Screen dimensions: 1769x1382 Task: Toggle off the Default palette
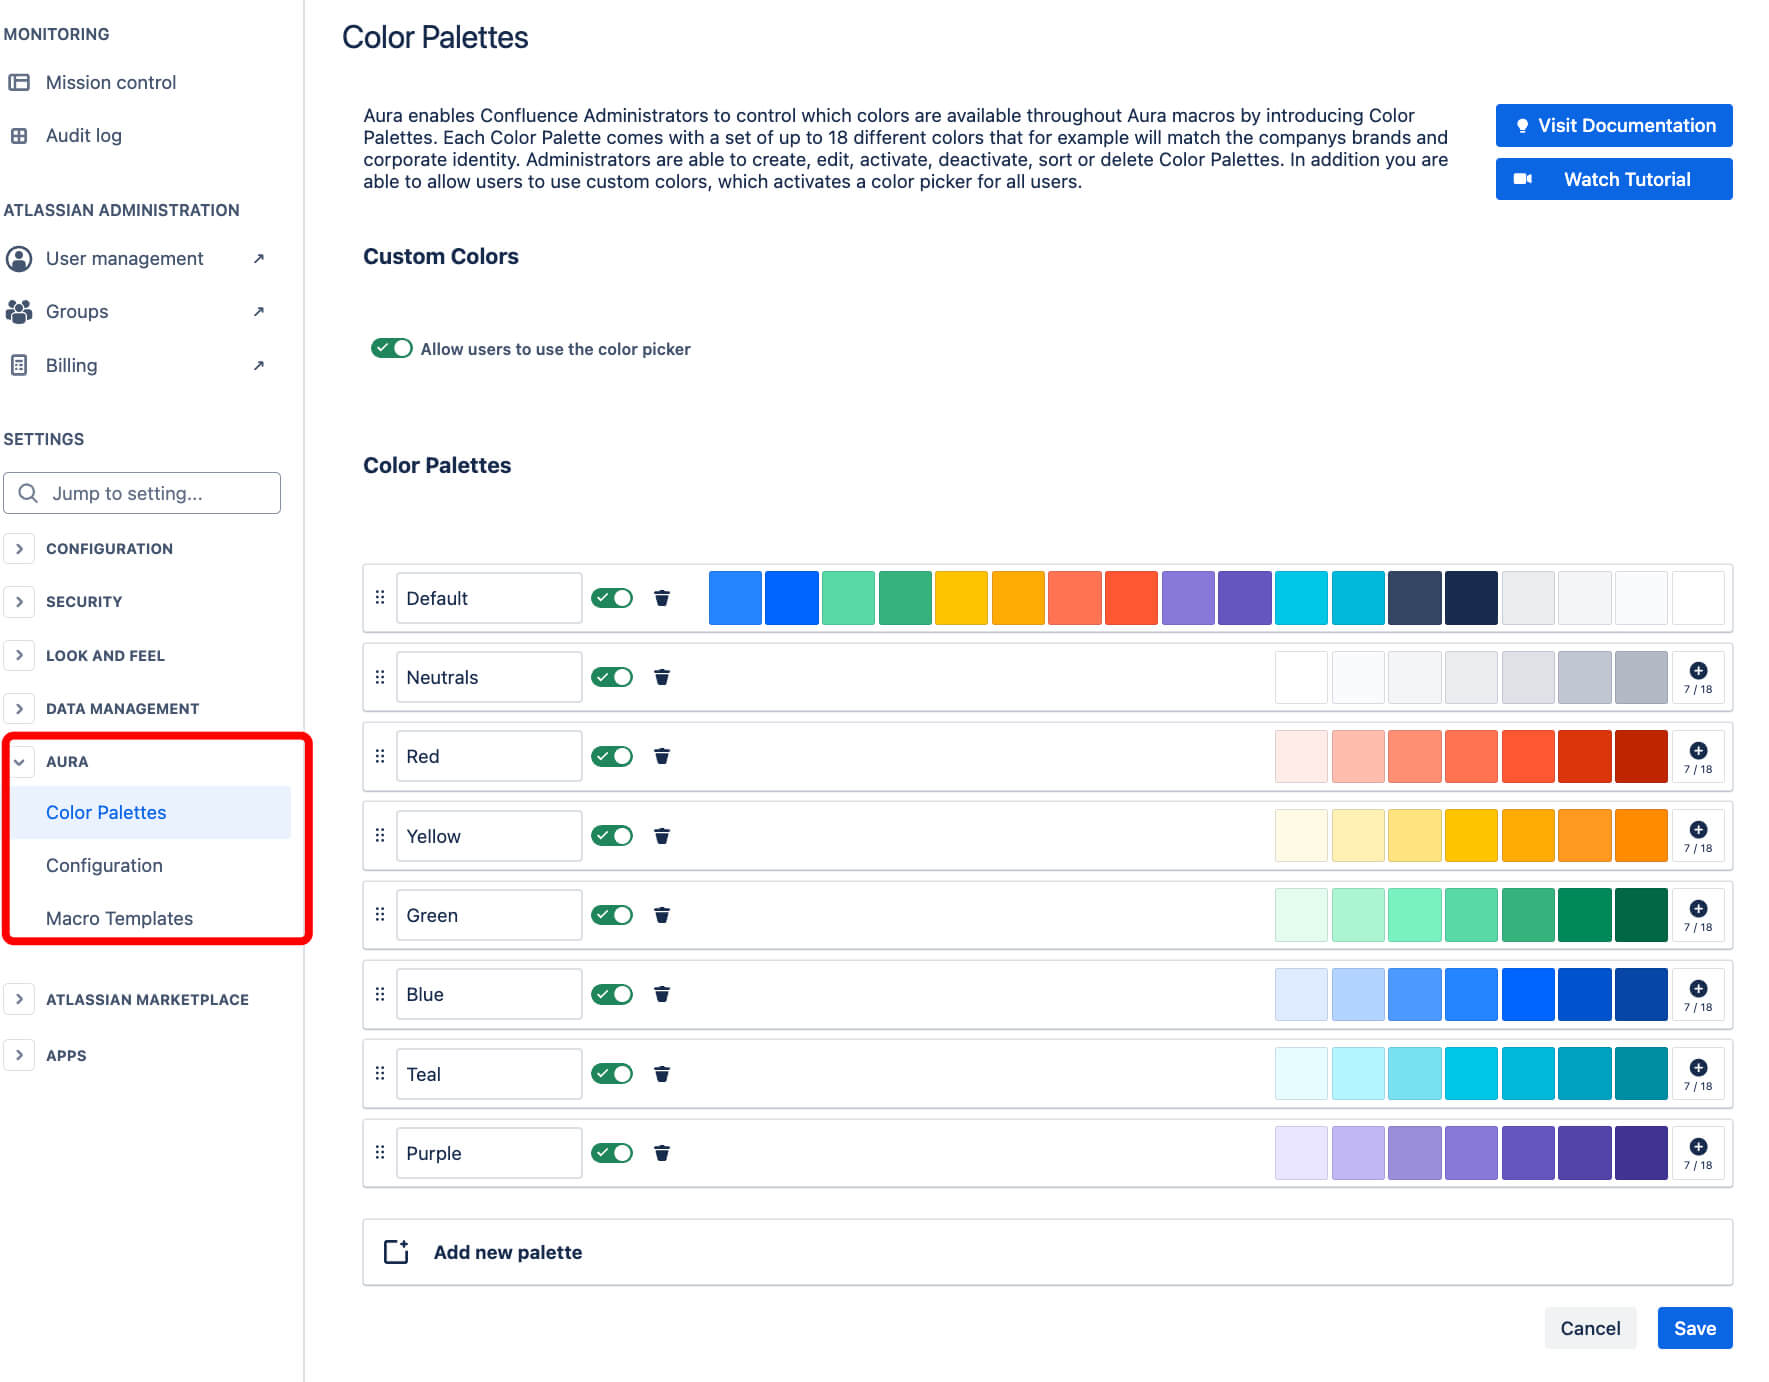612,597
